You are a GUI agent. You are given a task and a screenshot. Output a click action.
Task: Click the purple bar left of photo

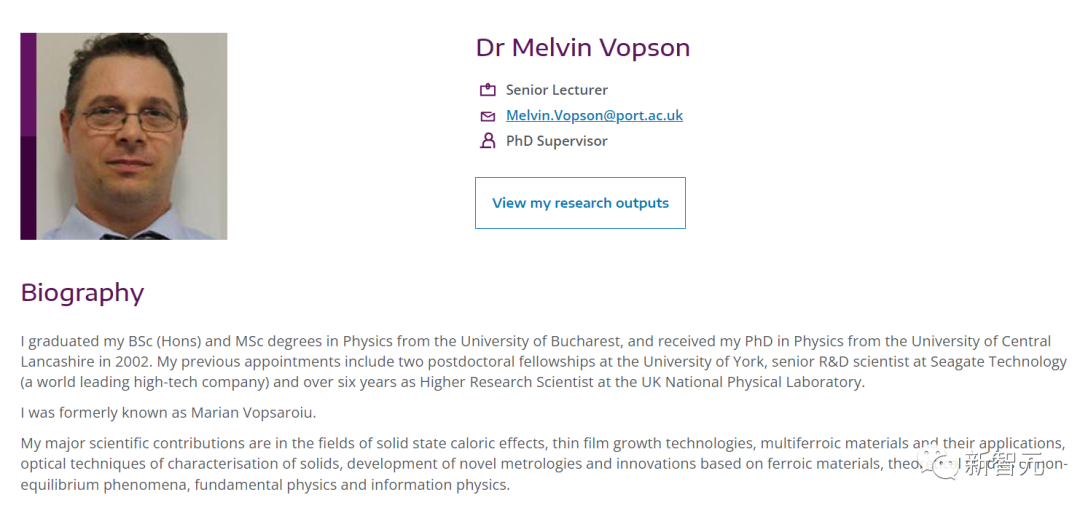tap(28, 136)
